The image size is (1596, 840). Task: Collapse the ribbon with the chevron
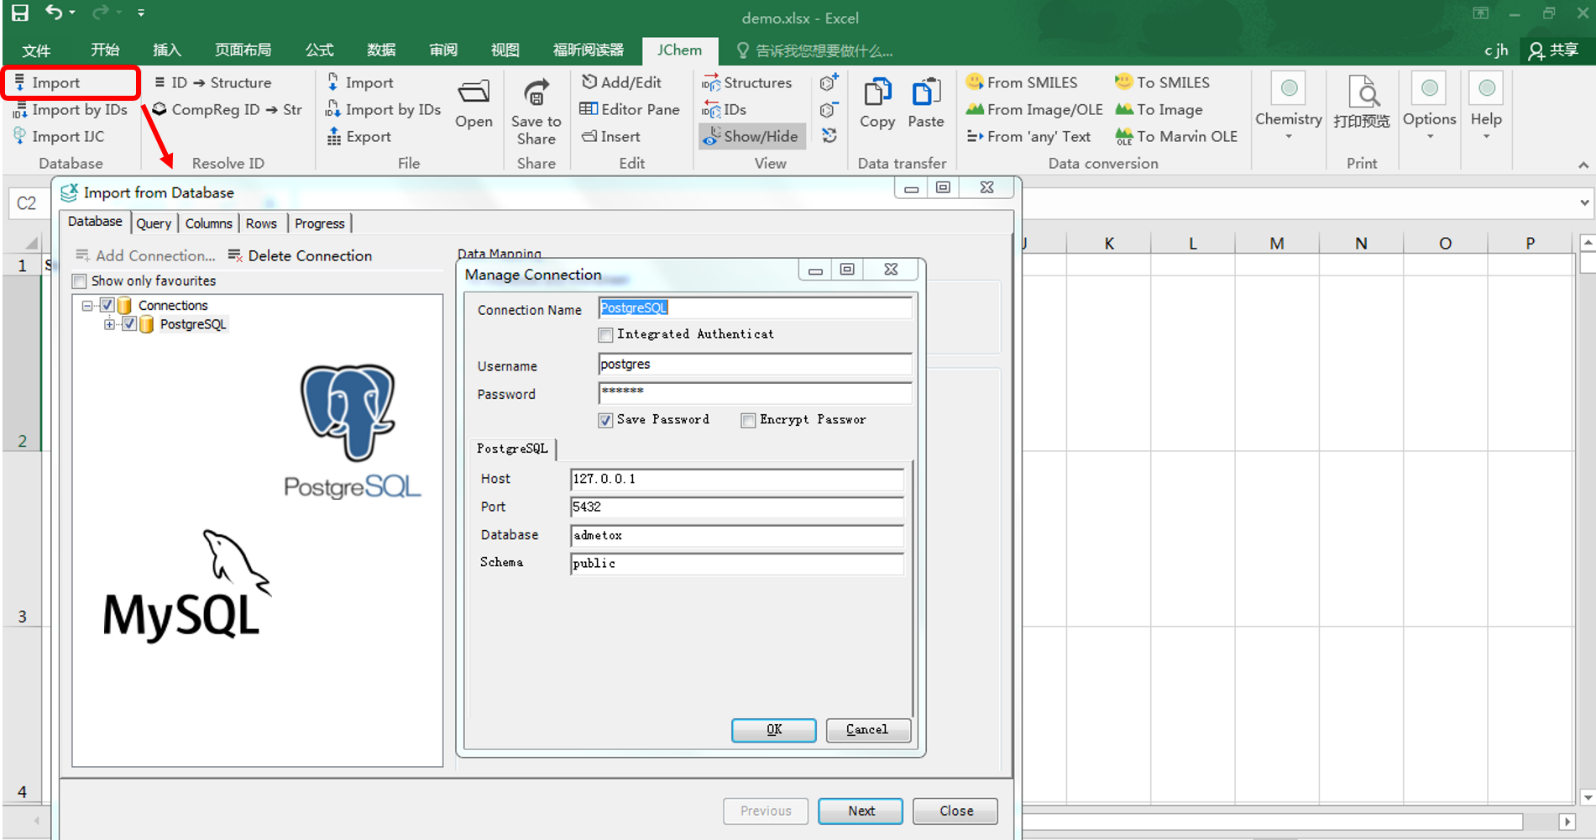pyautogui.click(x=1583, y=165)
